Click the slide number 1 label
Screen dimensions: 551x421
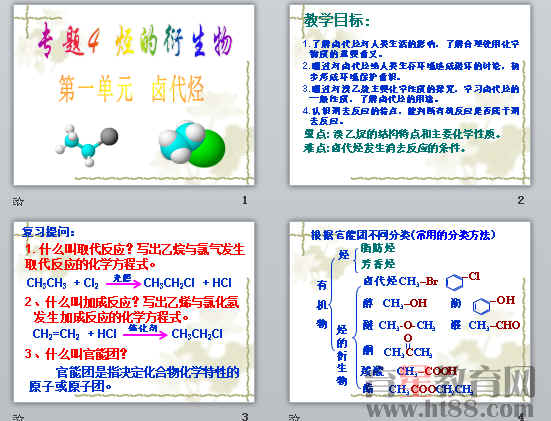pyautogui.click(x=245, y=200)
